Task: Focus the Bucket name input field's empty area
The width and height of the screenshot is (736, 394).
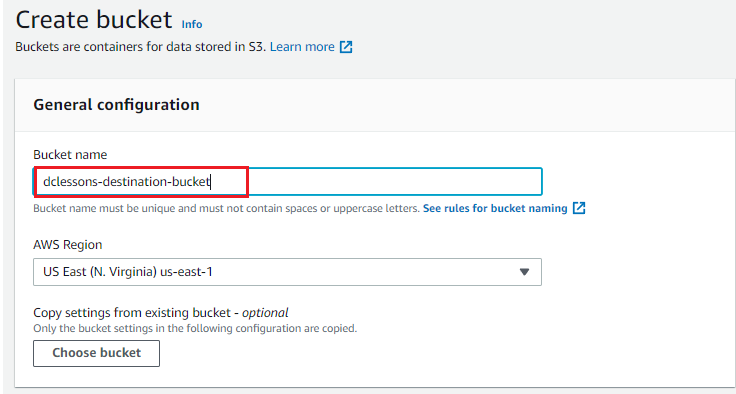Action: pos(394,181)
